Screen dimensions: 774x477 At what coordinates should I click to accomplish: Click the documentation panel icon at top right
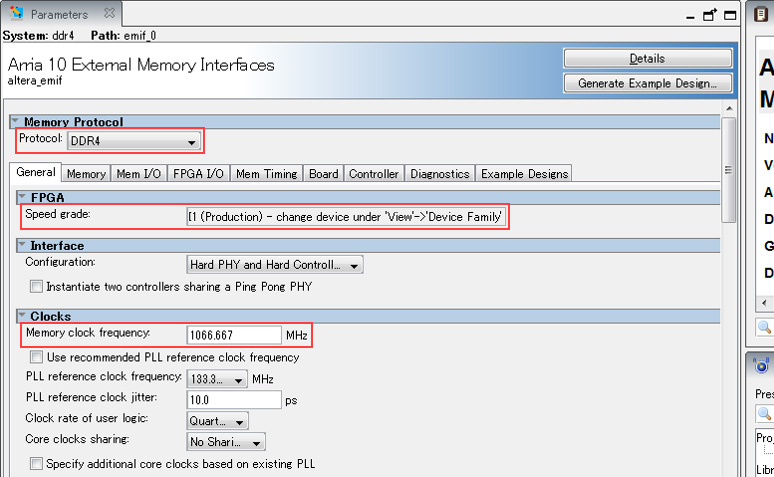[761, 14]
